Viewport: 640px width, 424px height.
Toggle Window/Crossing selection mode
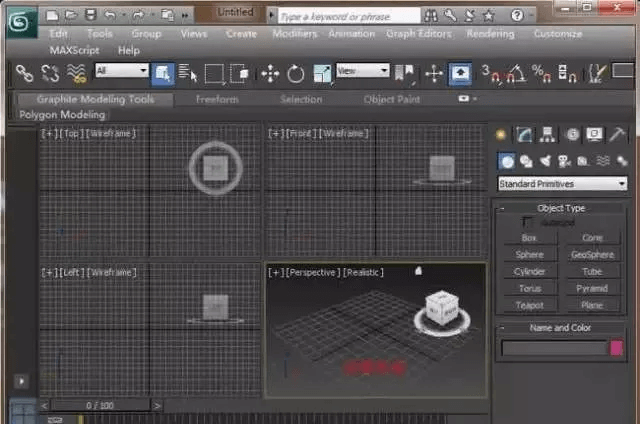pos(240,74)
